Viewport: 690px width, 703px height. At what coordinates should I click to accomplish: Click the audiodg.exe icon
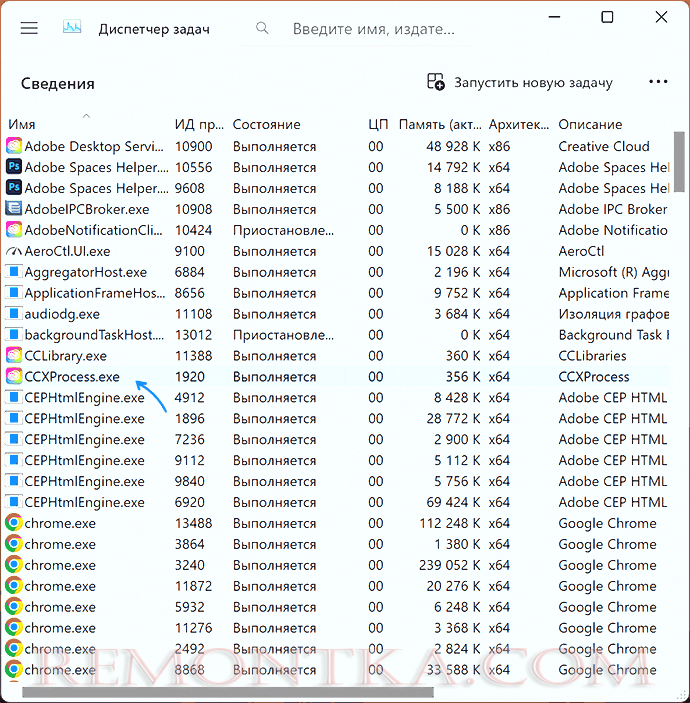click(14, 314)
